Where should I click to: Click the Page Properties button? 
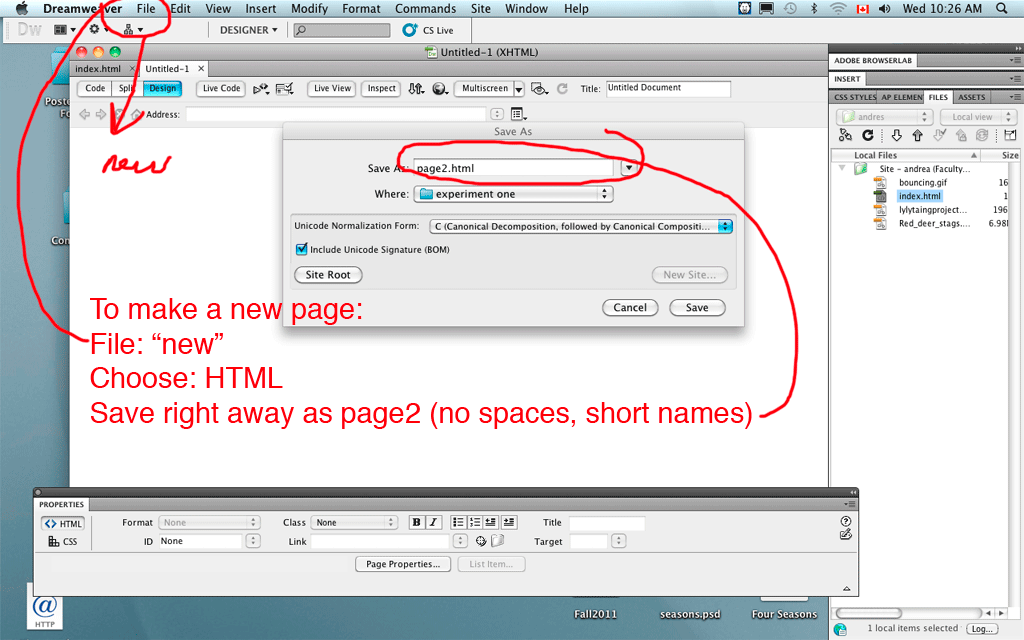point(403,564)
